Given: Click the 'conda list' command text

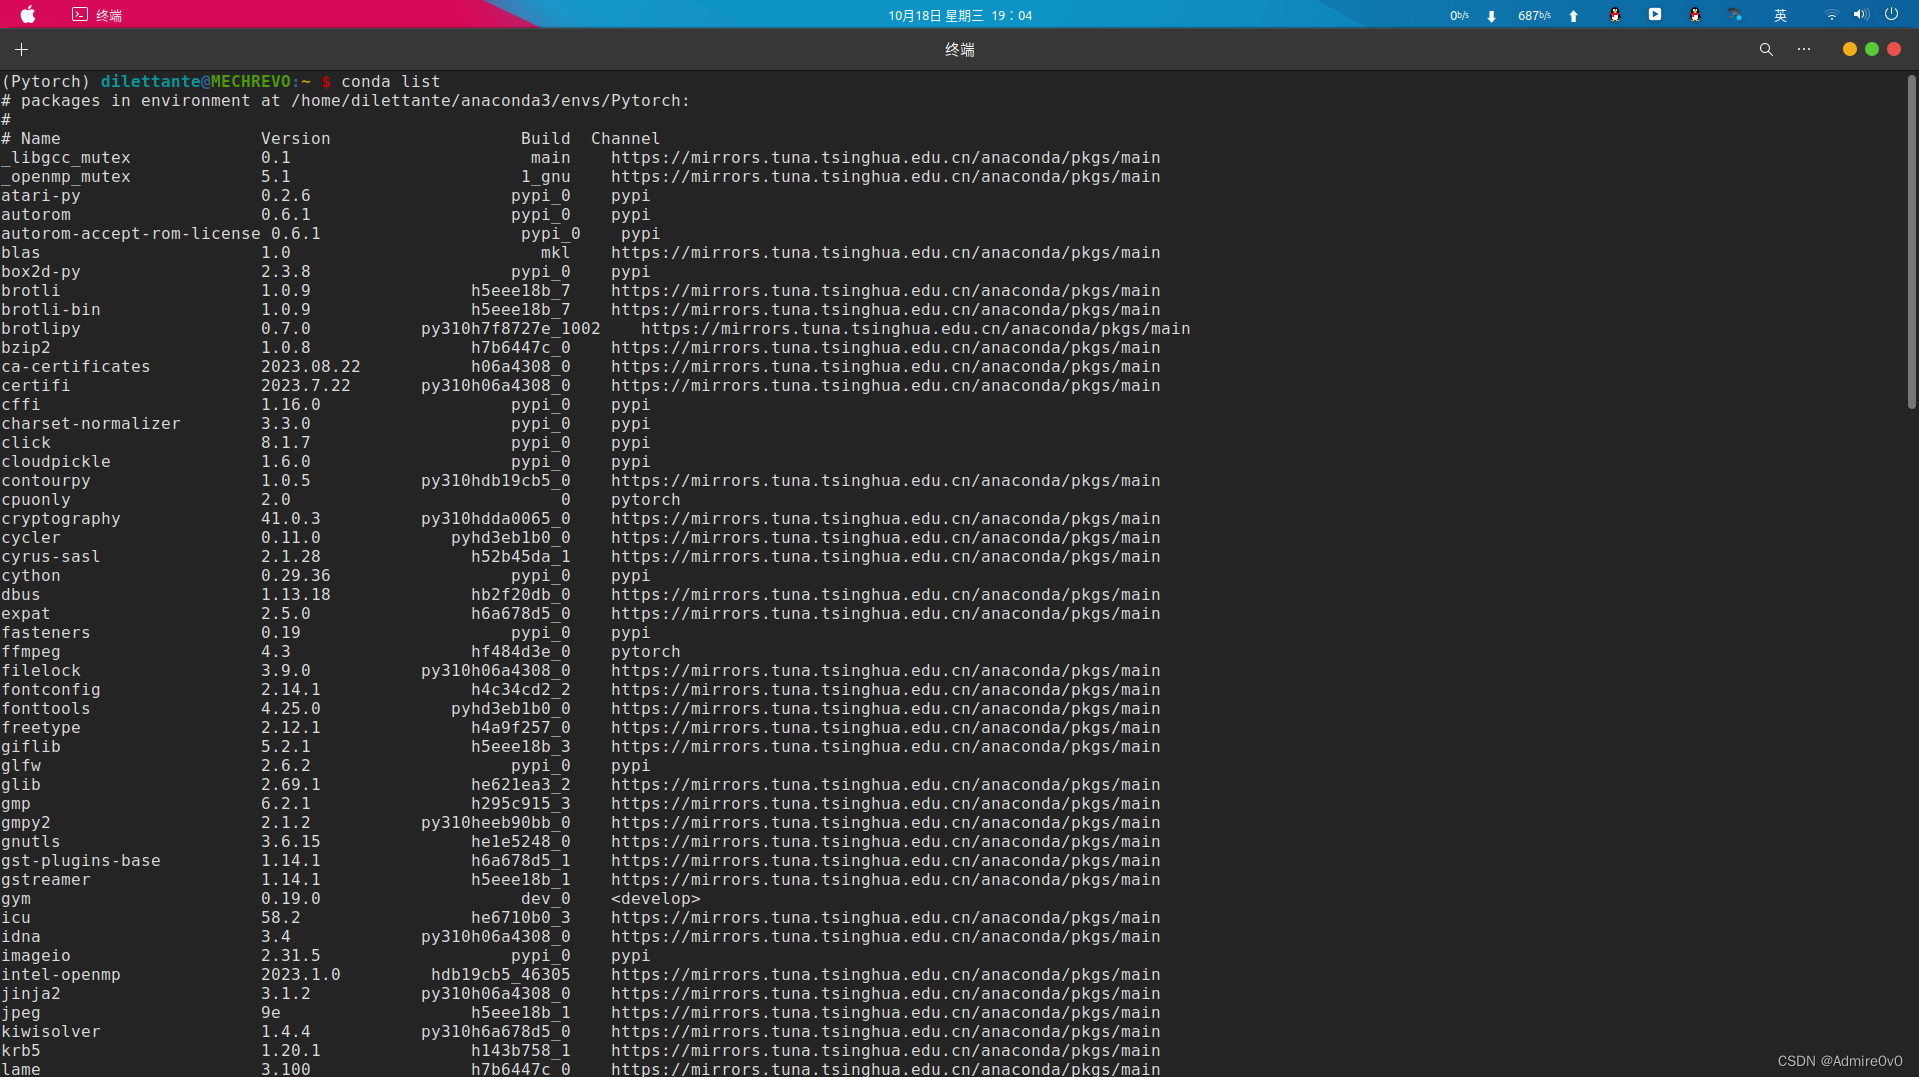Looking at the screenshot, I should click(x=390, y=82).
